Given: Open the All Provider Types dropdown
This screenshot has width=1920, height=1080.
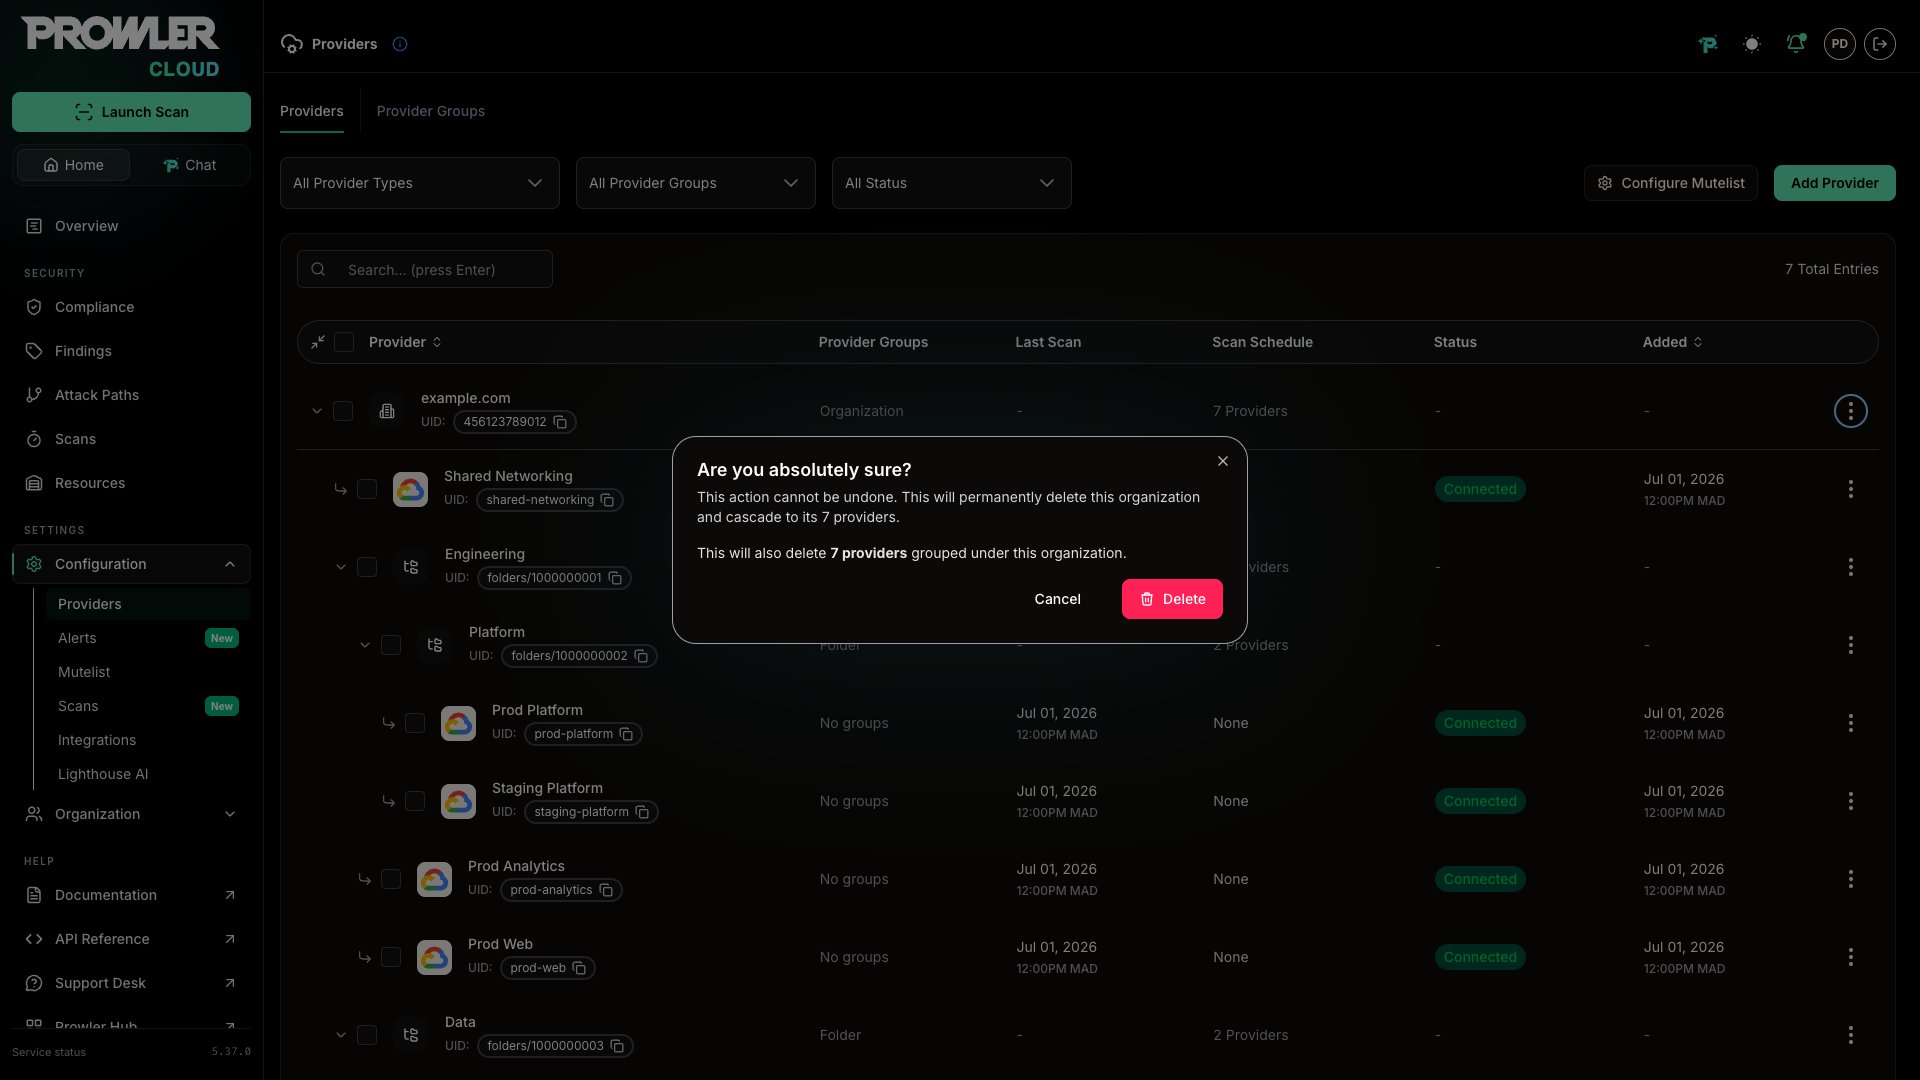Looking at the screenshot, I should [420, 183].
